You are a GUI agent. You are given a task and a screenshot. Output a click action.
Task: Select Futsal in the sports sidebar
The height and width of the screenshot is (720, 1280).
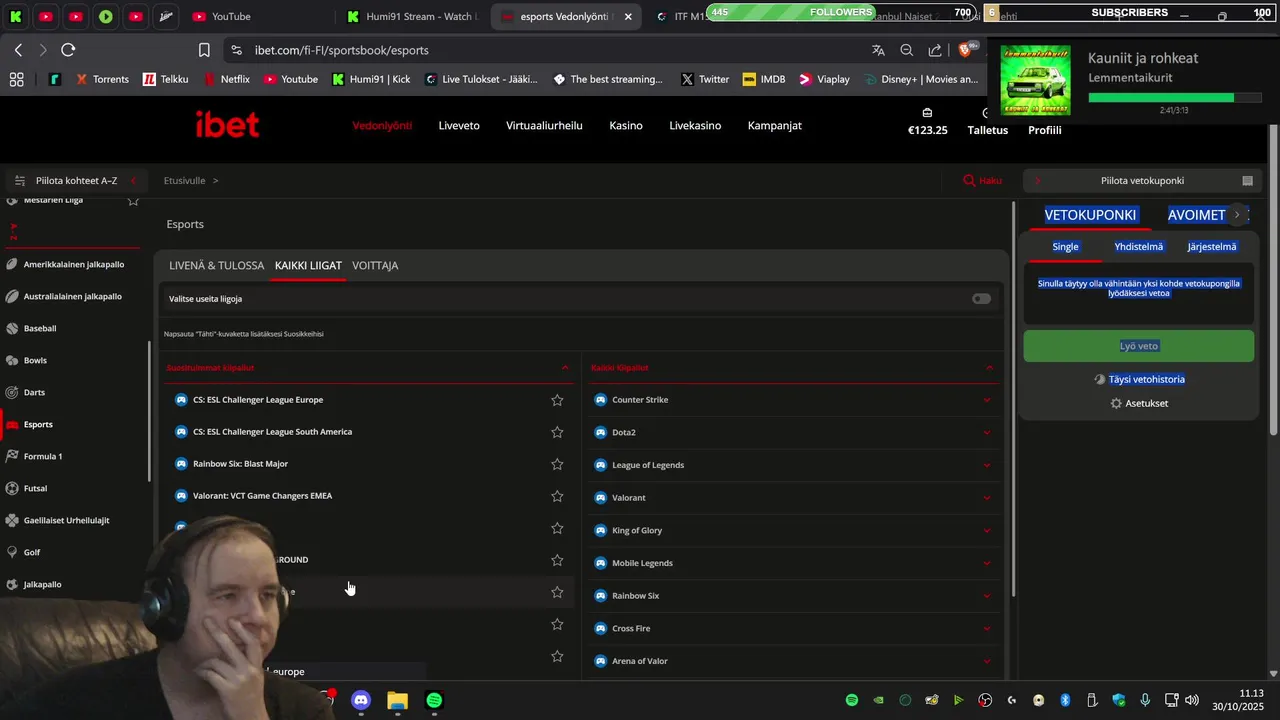coord(35,489)
